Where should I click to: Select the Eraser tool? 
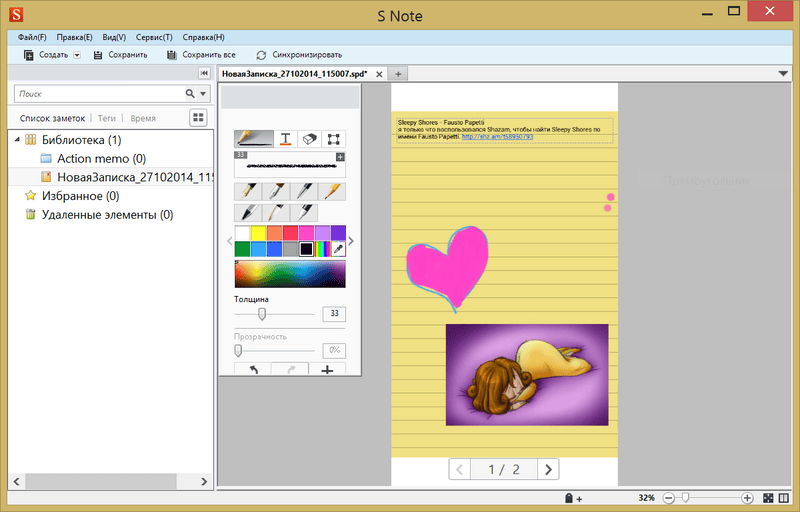tap(309, 139)
